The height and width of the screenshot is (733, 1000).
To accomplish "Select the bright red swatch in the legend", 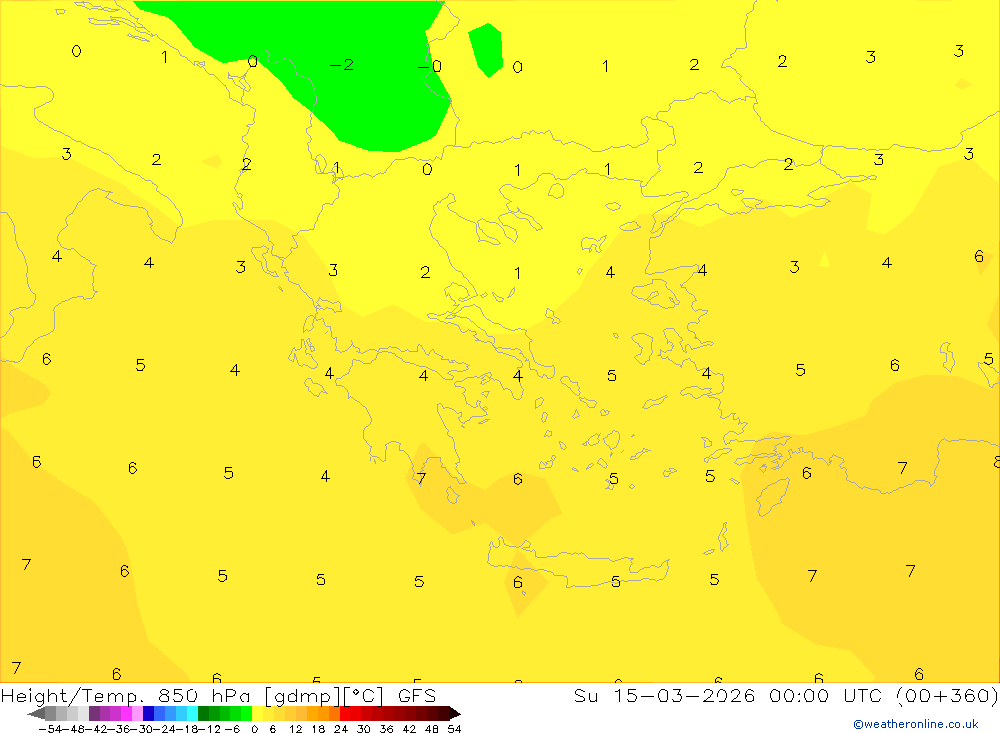I will (x=345, y=714).
